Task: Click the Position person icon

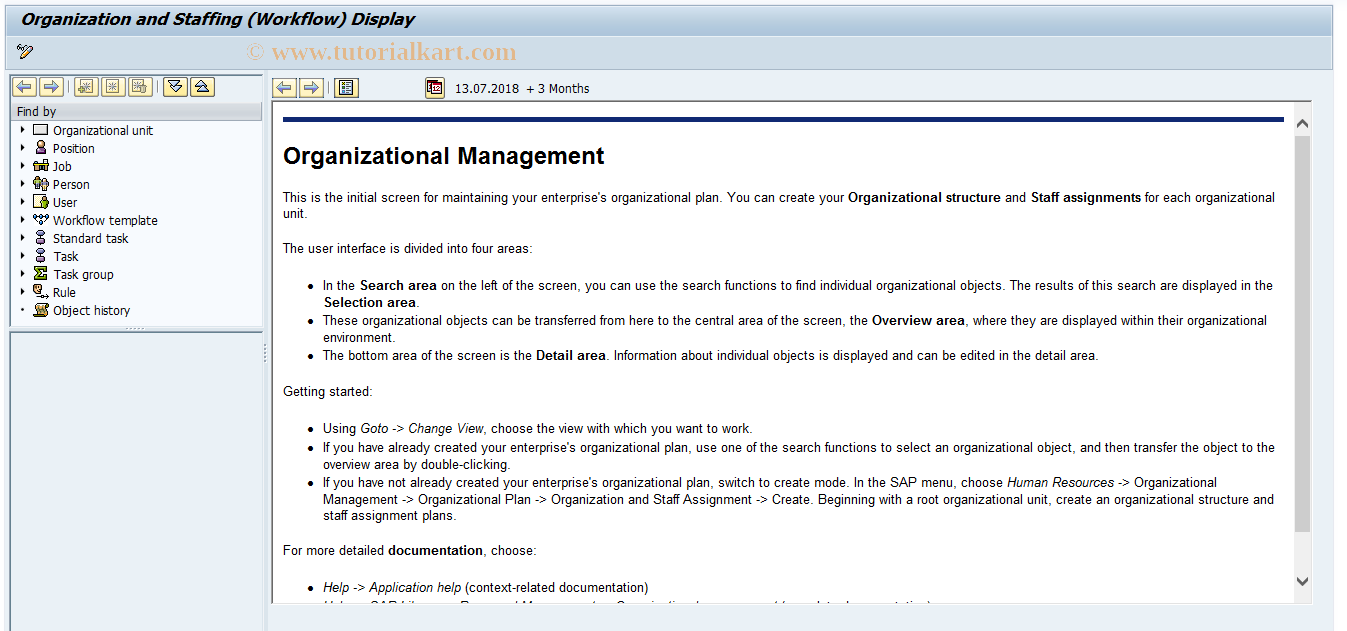Action: pyautogui.click(x=41, y=148)
